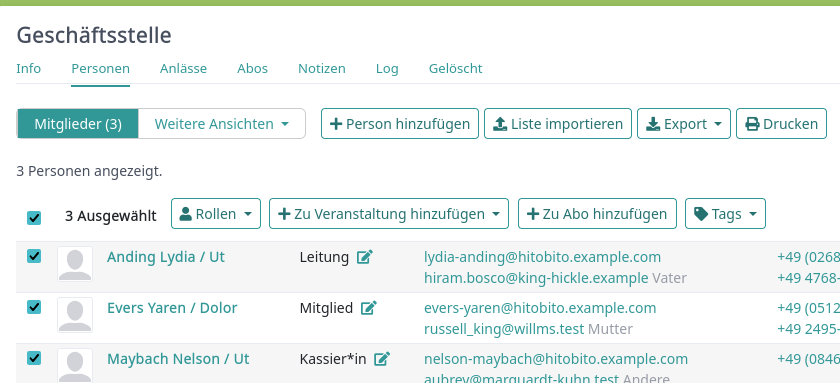840x383 pixels.
Task: Click the '3 Personen angezeigt.' text
Action: tap(89, 171)
